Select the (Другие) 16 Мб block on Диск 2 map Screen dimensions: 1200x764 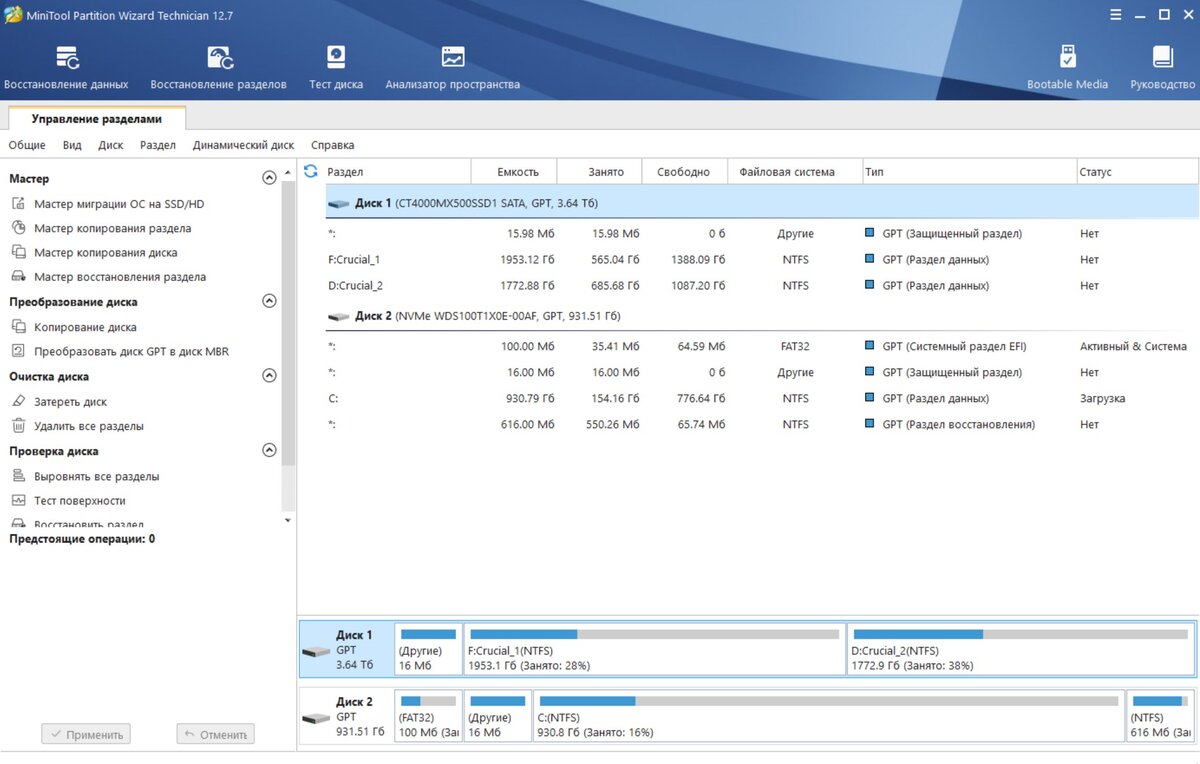(497, 716)
